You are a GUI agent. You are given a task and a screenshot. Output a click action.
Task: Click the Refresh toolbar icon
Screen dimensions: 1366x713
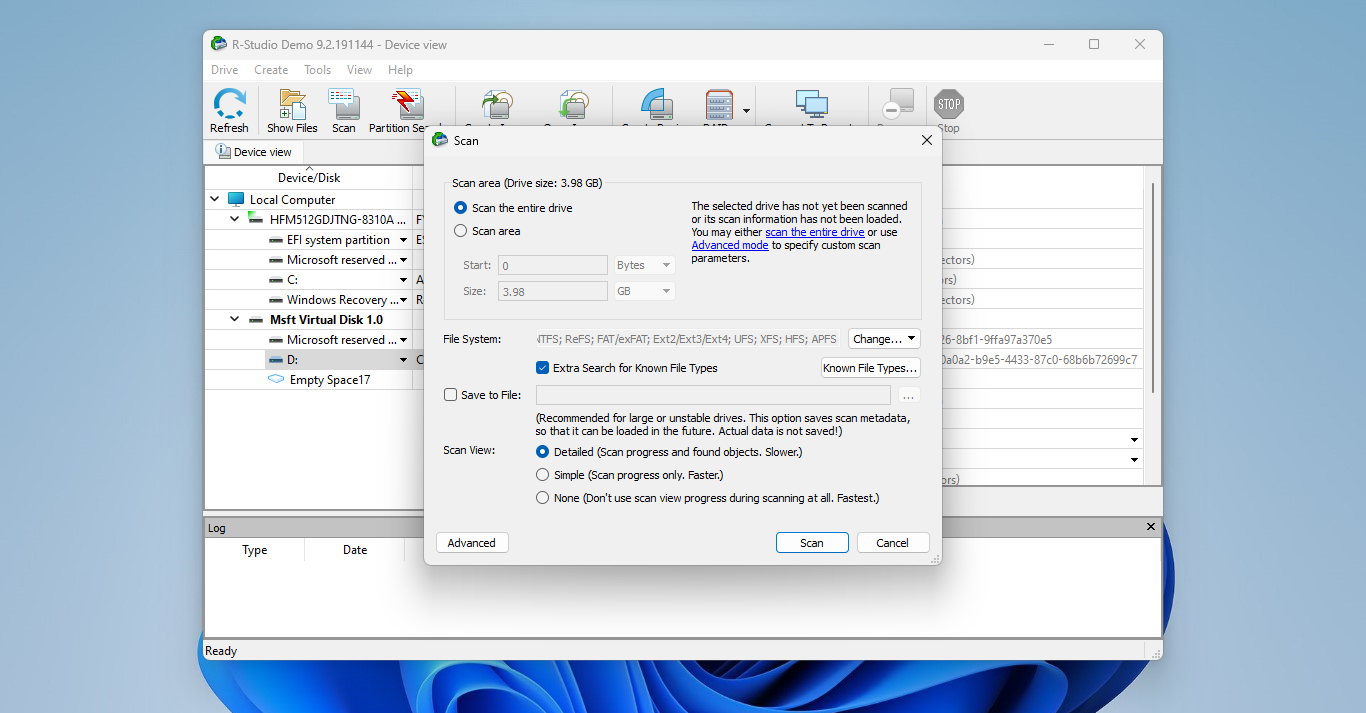click(x=229, y=104)
